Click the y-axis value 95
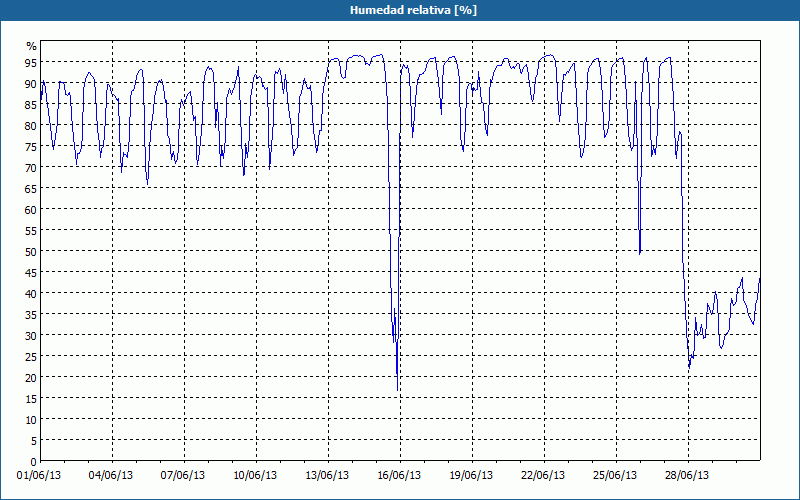800x500 pixels. [x=31, y=63]
